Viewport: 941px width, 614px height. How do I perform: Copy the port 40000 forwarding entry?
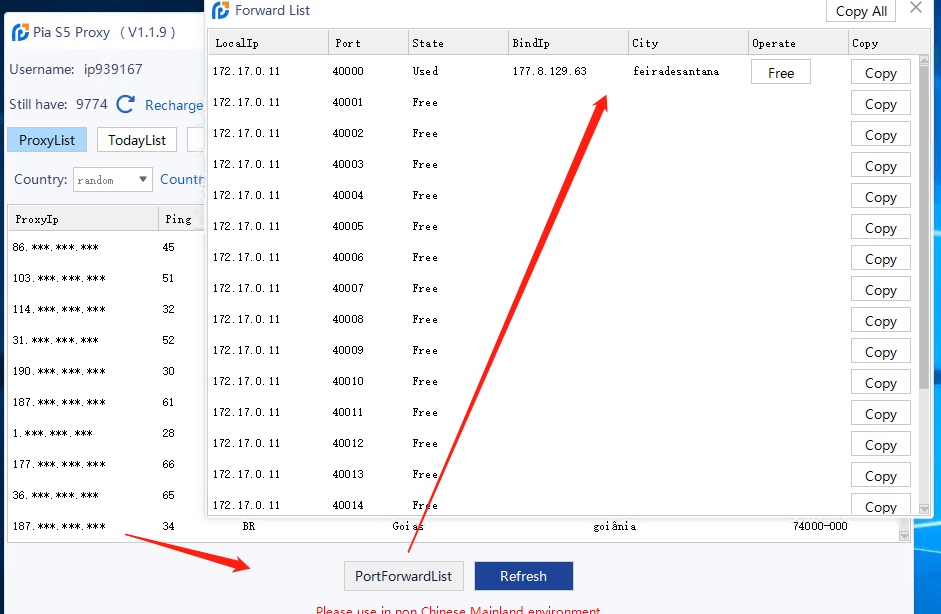[x=880, y=71]
